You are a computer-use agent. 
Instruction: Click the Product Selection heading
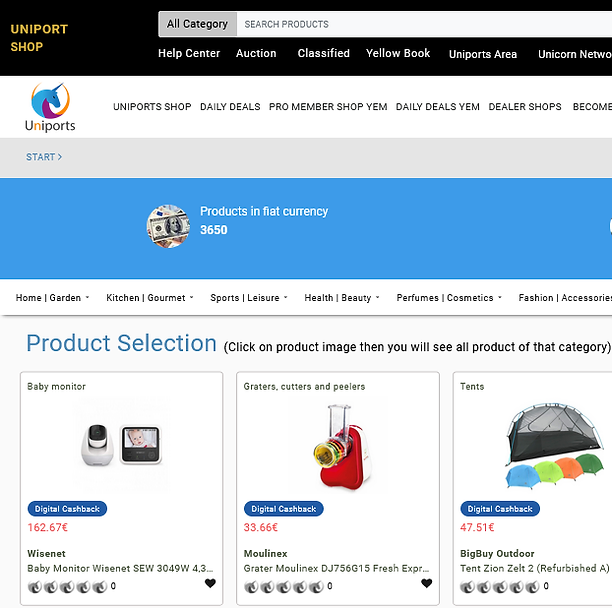click(x=121, y=343)
